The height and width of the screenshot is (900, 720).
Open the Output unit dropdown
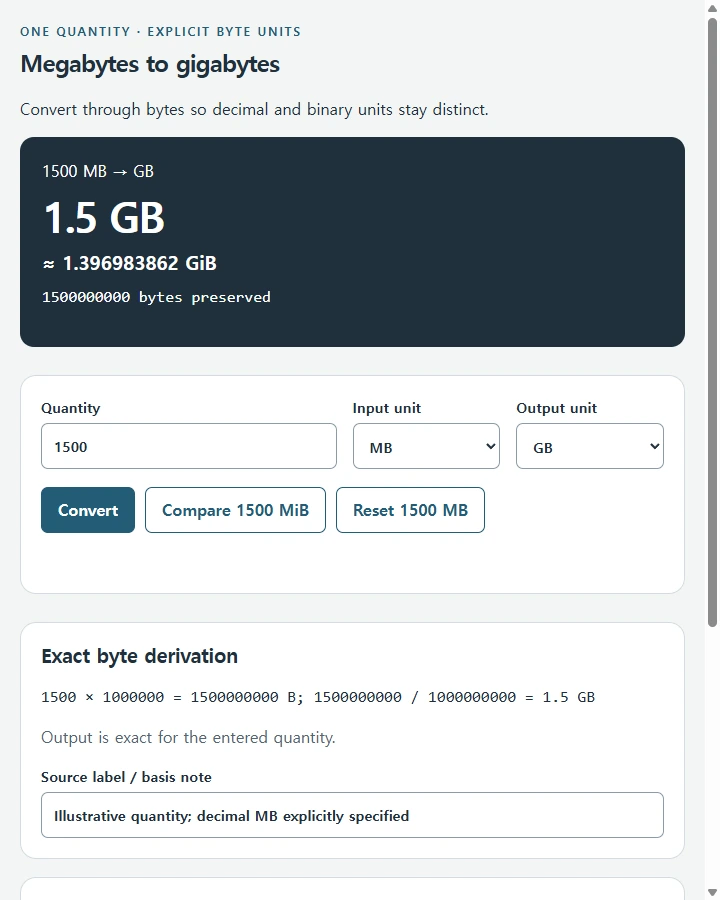pyautogui.click(x=590, y=446)
